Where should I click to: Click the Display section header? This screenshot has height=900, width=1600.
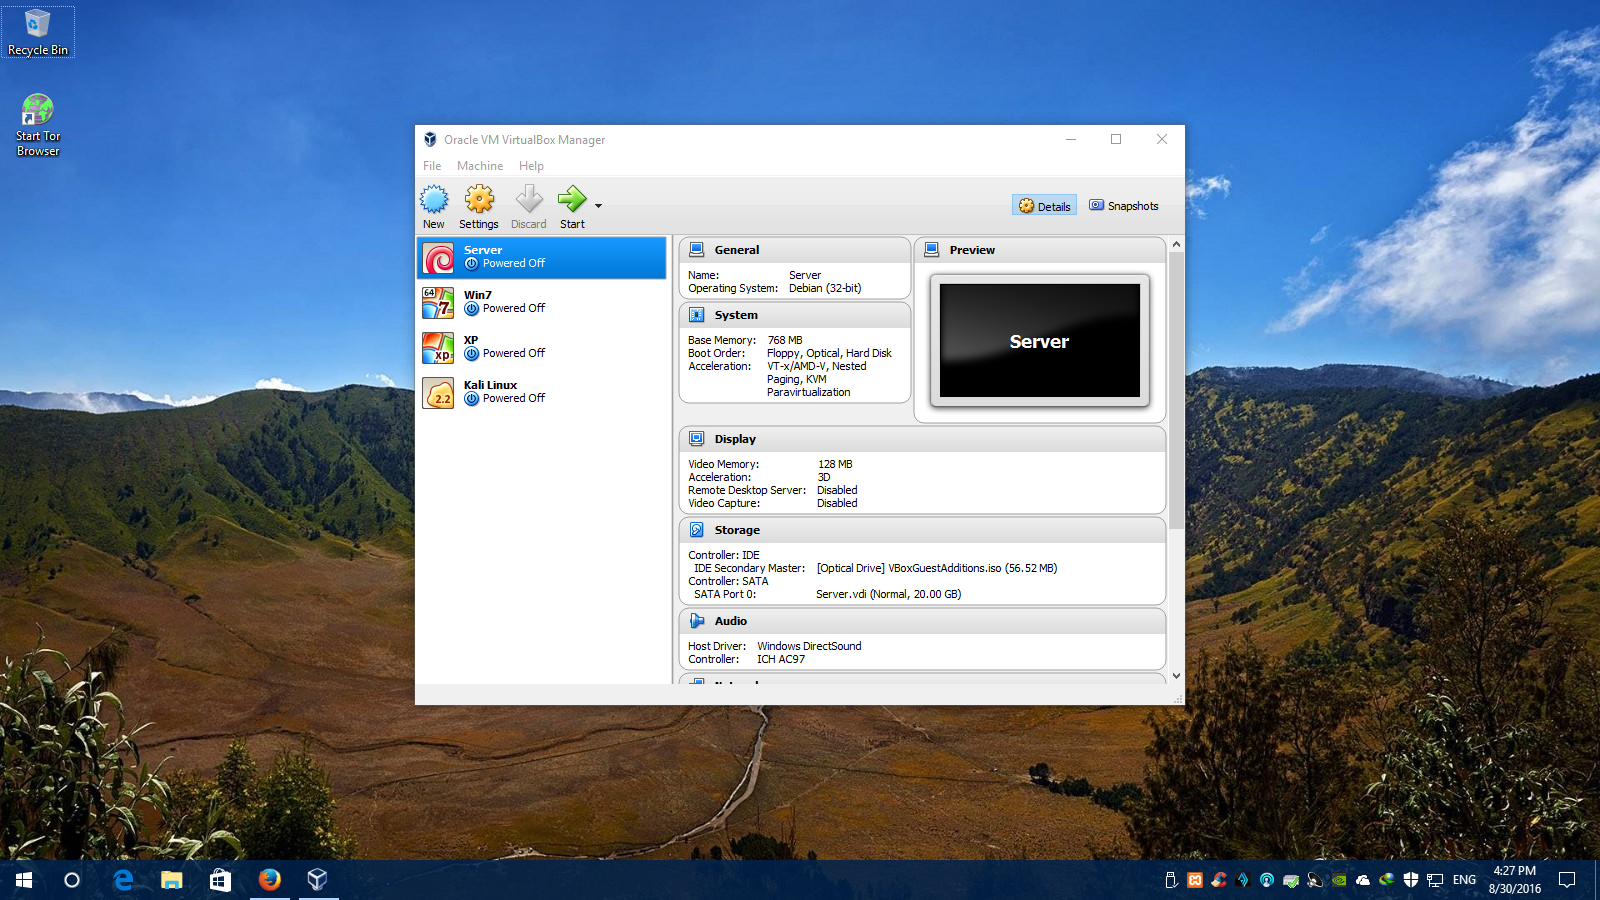click(922, 439)
